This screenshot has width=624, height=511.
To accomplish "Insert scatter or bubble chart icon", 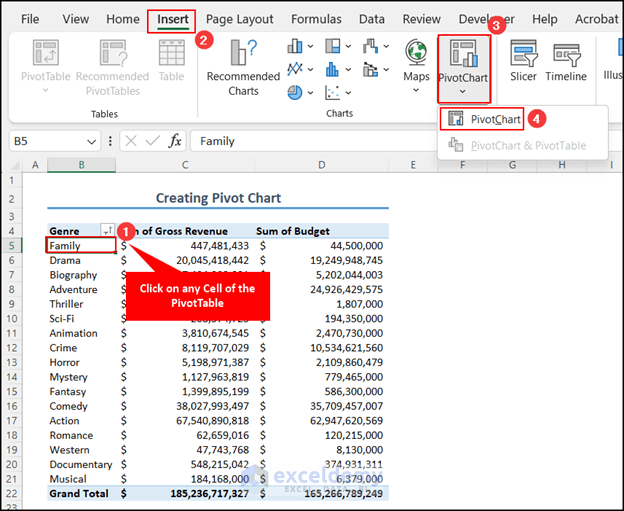I will click(333, 92).
